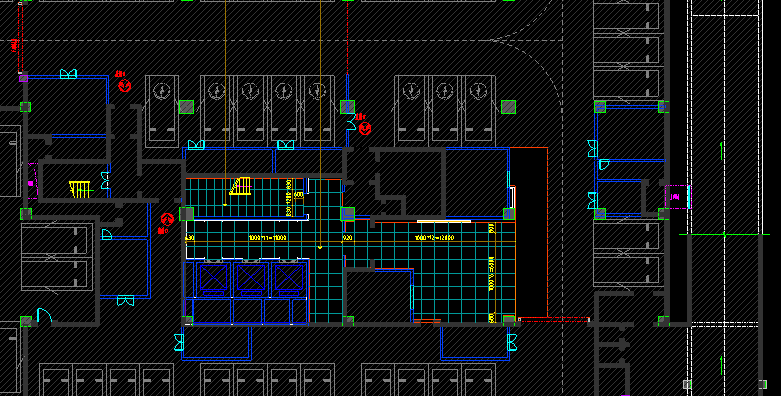The image size is (781, 396).
Task: Select the yellow staircase symbol in the tiled area
Action: (x=241, y=186)
